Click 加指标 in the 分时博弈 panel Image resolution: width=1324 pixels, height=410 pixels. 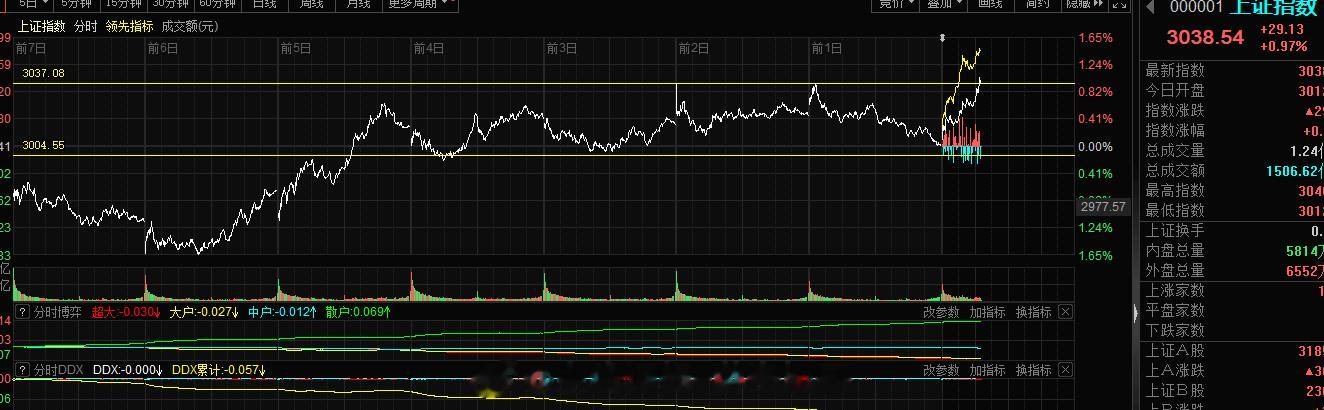point(987,312)
